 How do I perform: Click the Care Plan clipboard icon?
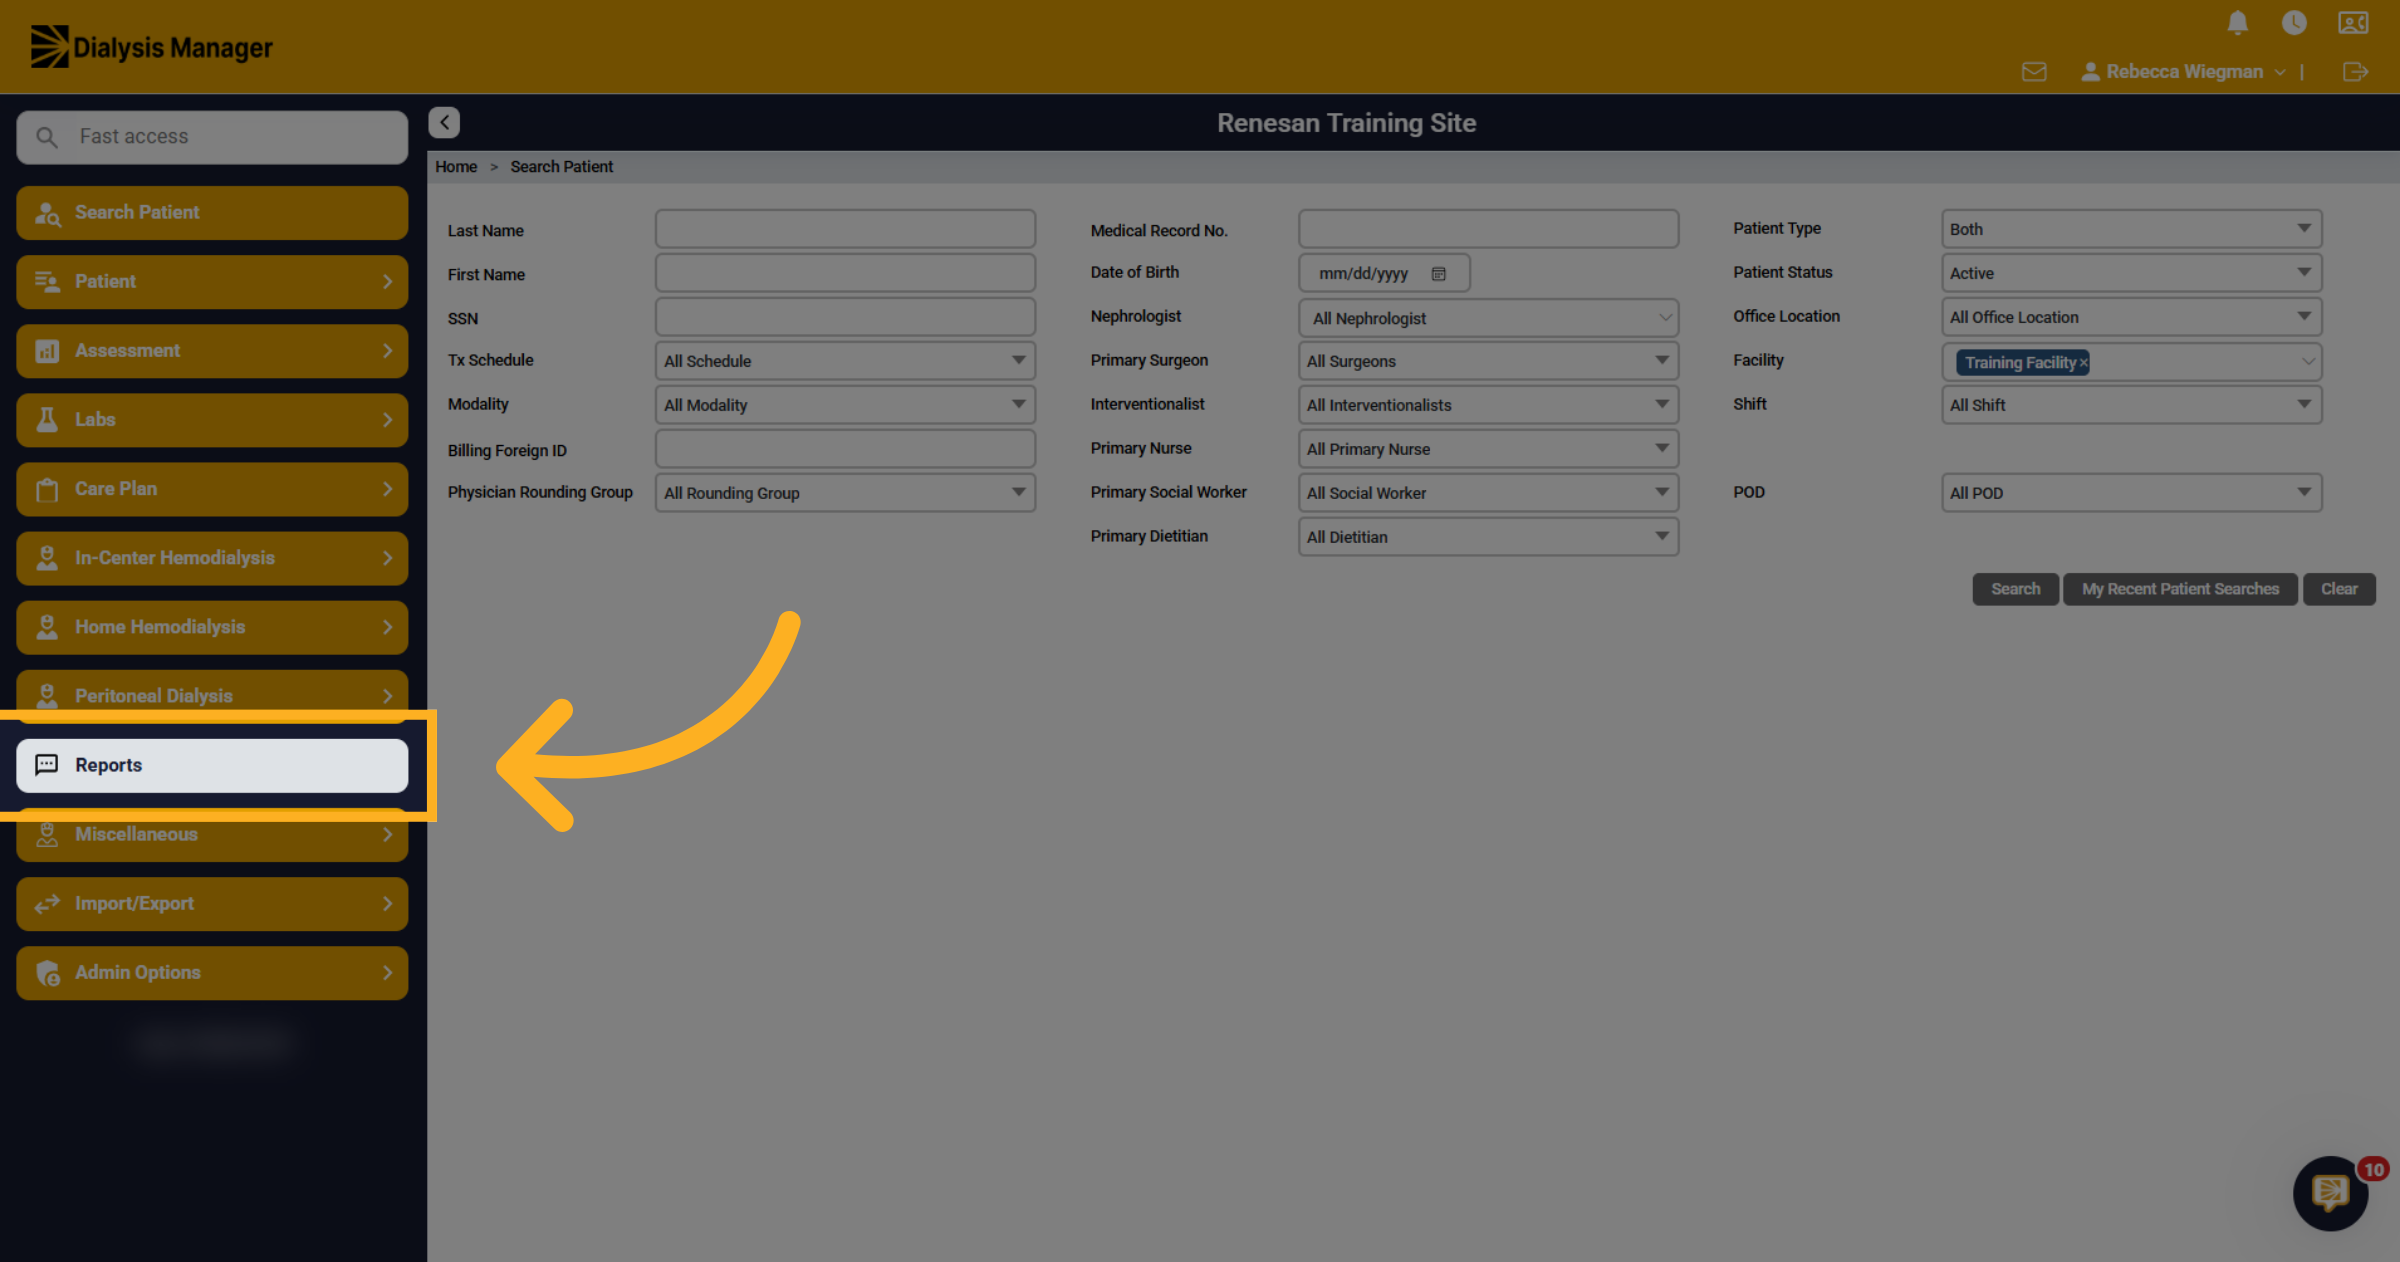pyautogui.click(x=47, y=489)
